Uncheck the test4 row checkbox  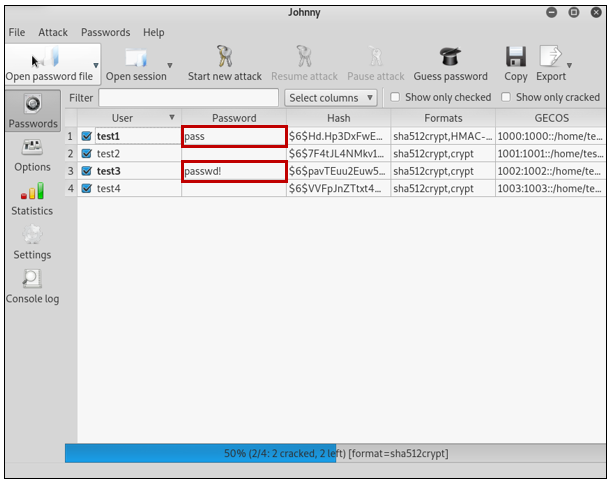click(x=86, y=188)
